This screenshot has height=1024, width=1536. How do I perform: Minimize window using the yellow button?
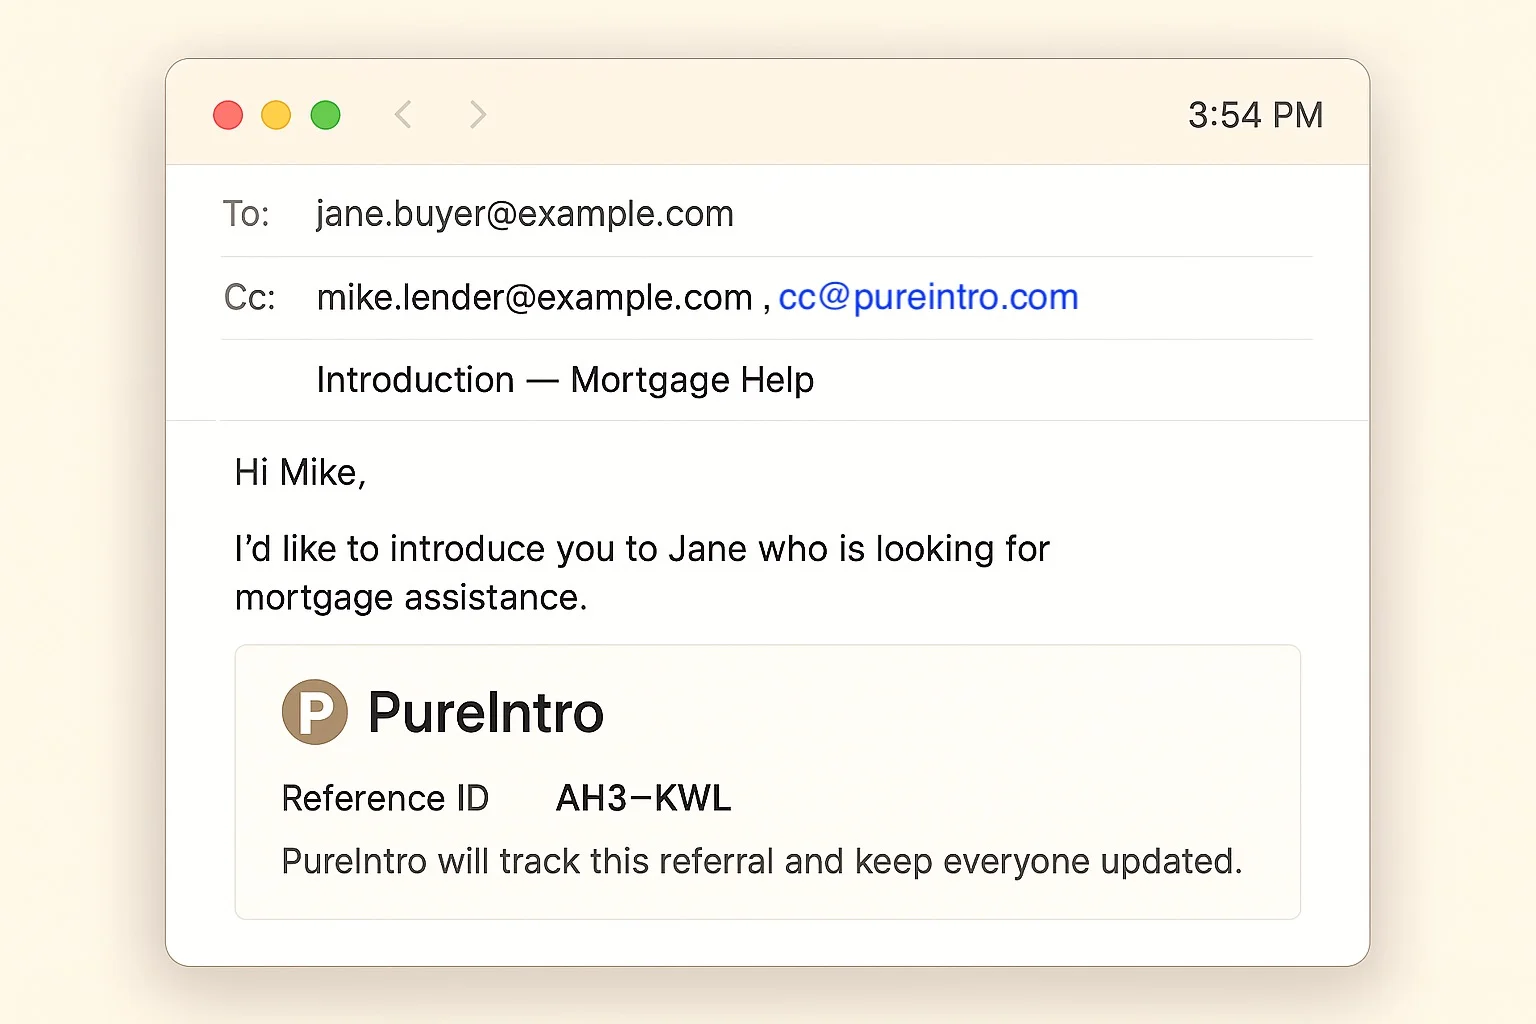[x=276, y=115]
